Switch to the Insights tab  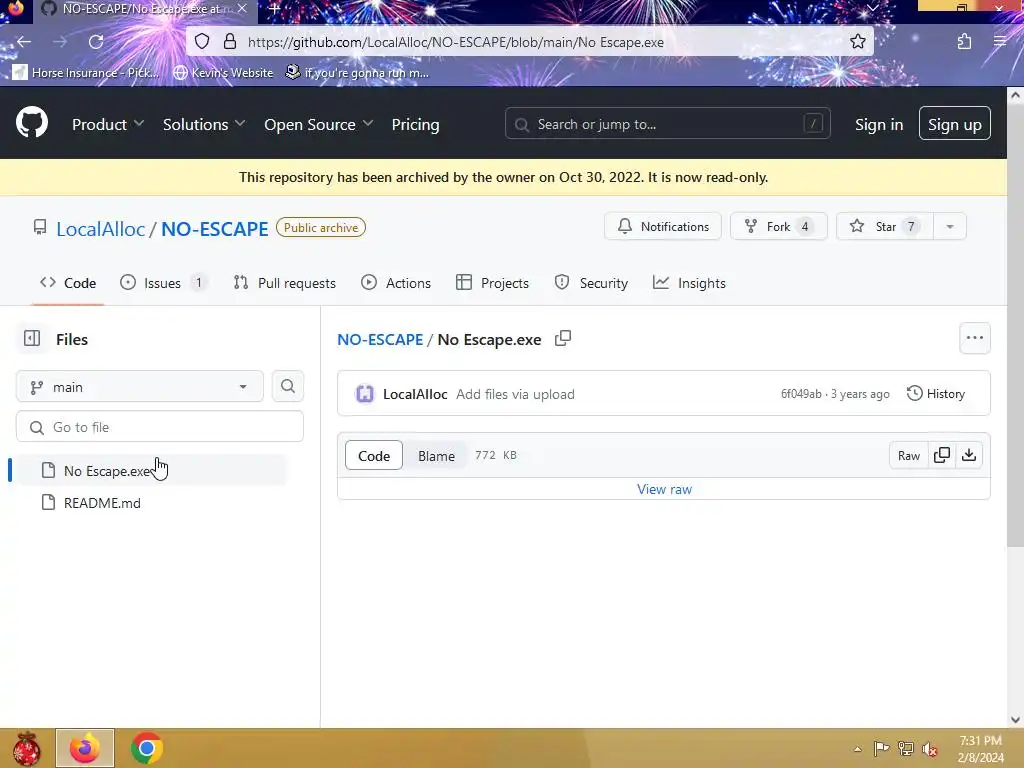point(690,283)
